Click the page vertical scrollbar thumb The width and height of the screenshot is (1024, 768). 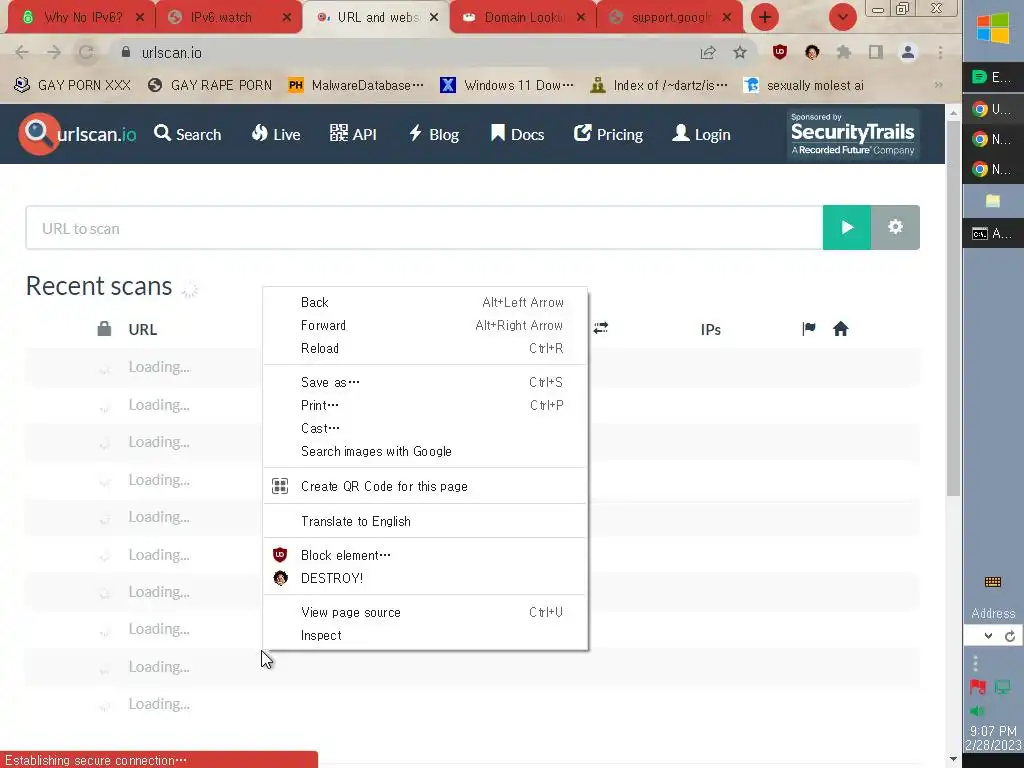coord(953,307)
